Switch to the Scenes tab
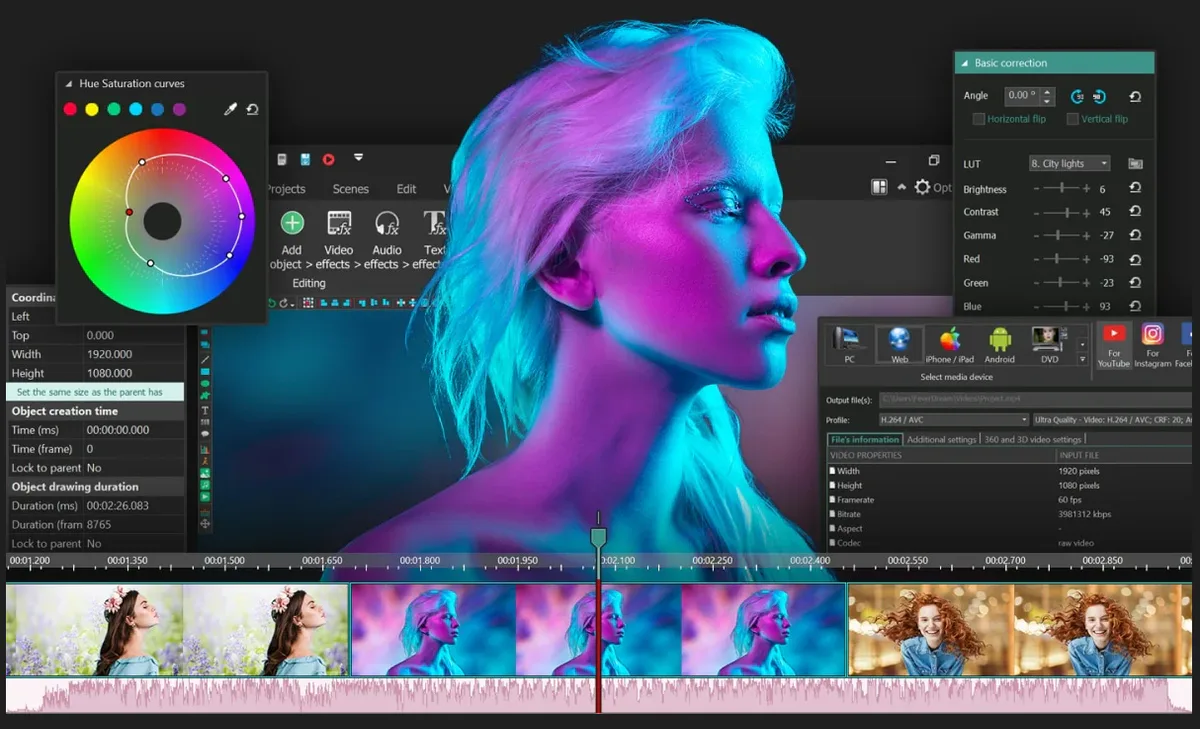This screenshot has width=1200, height=729. [351, 188]
